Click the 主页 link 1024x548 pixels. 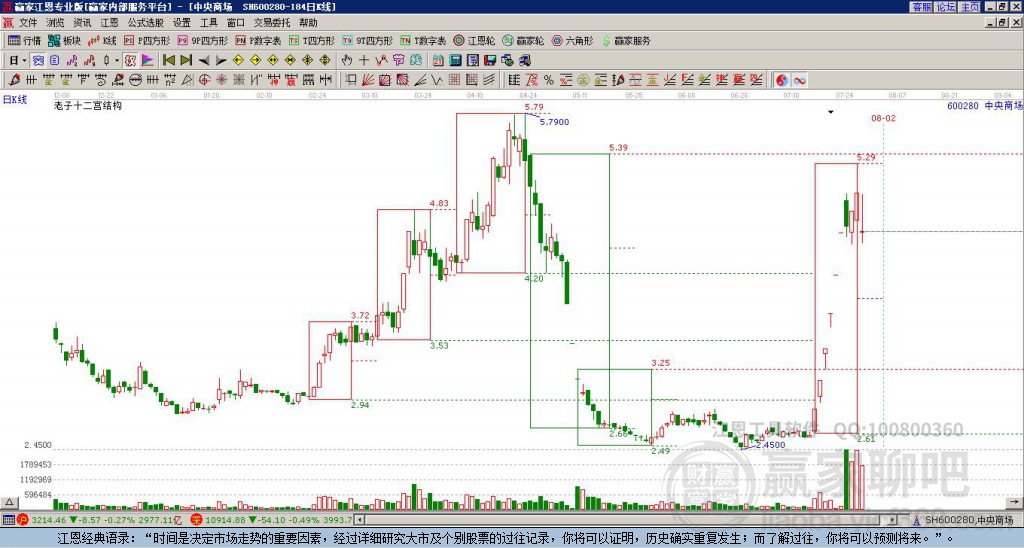[970, 7]
